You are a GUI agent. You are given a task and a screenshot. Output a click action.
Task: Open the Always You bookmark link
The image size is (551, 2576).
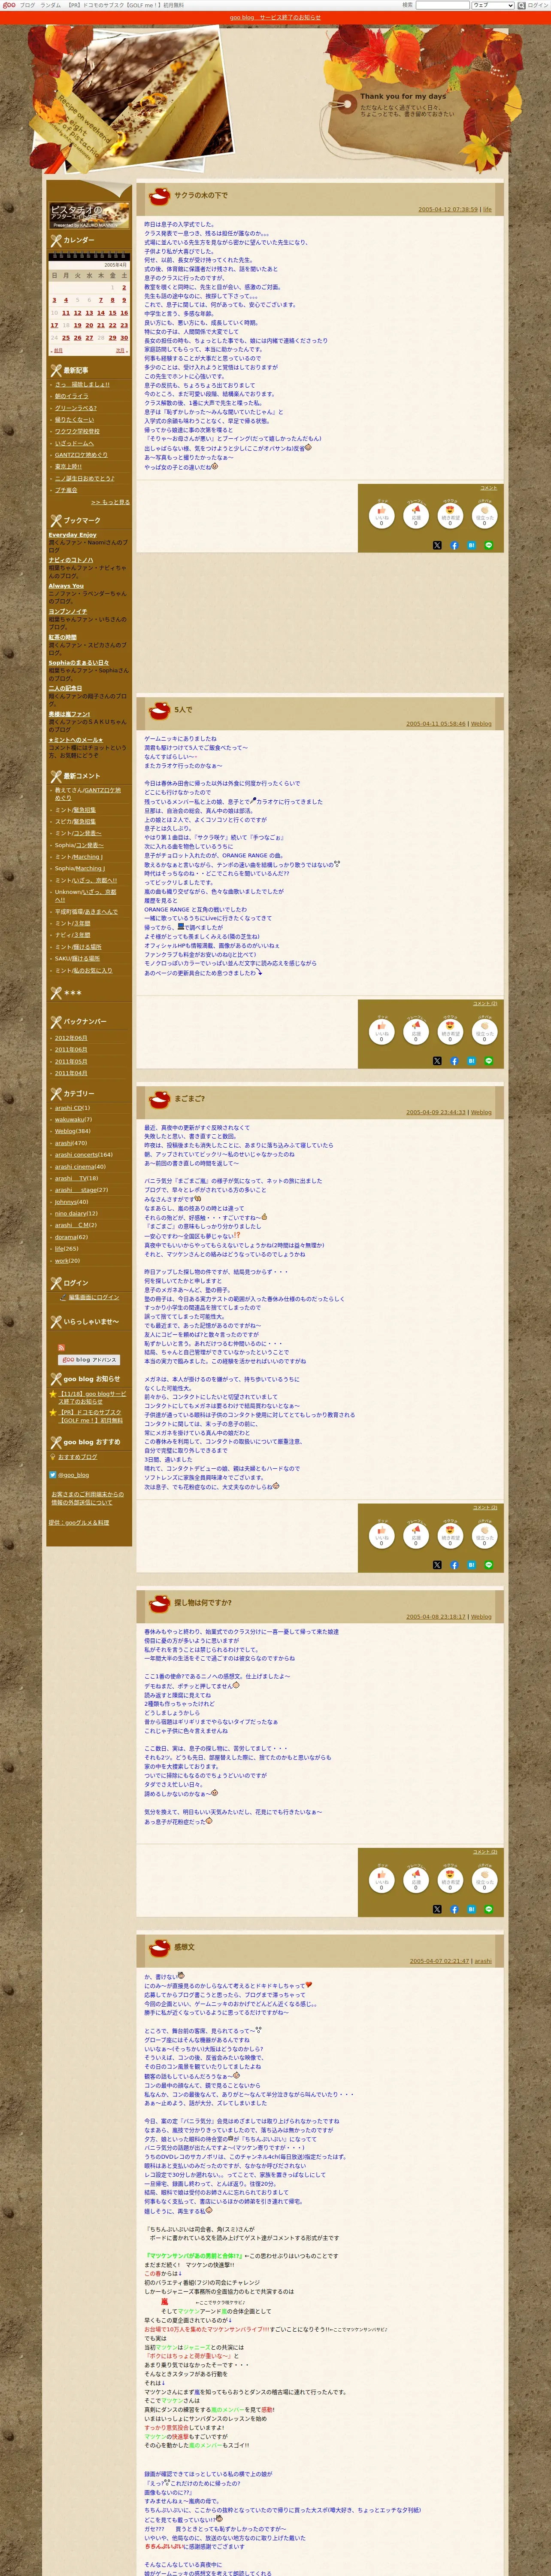(x=66, y=586)
